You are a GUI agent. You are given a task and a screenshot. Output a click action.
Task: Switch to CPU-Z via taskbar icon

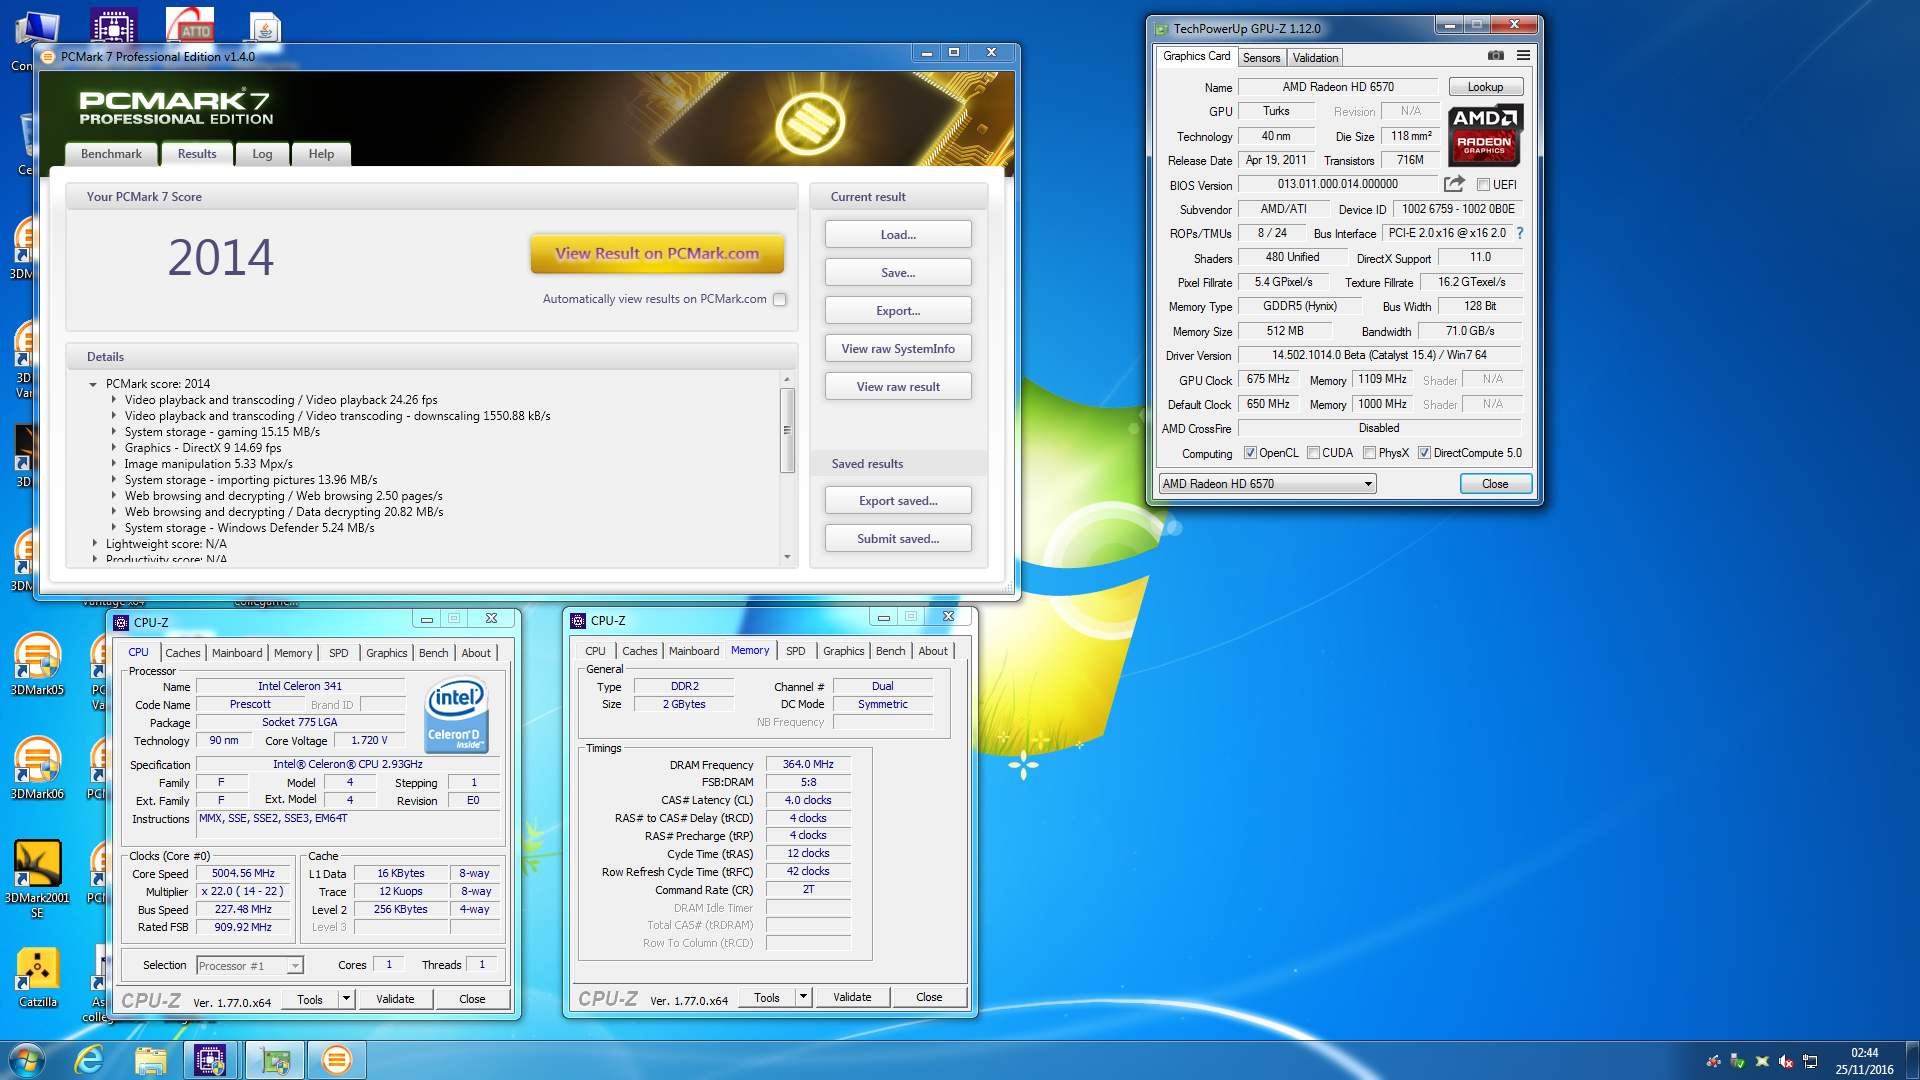click(210, 1060)
